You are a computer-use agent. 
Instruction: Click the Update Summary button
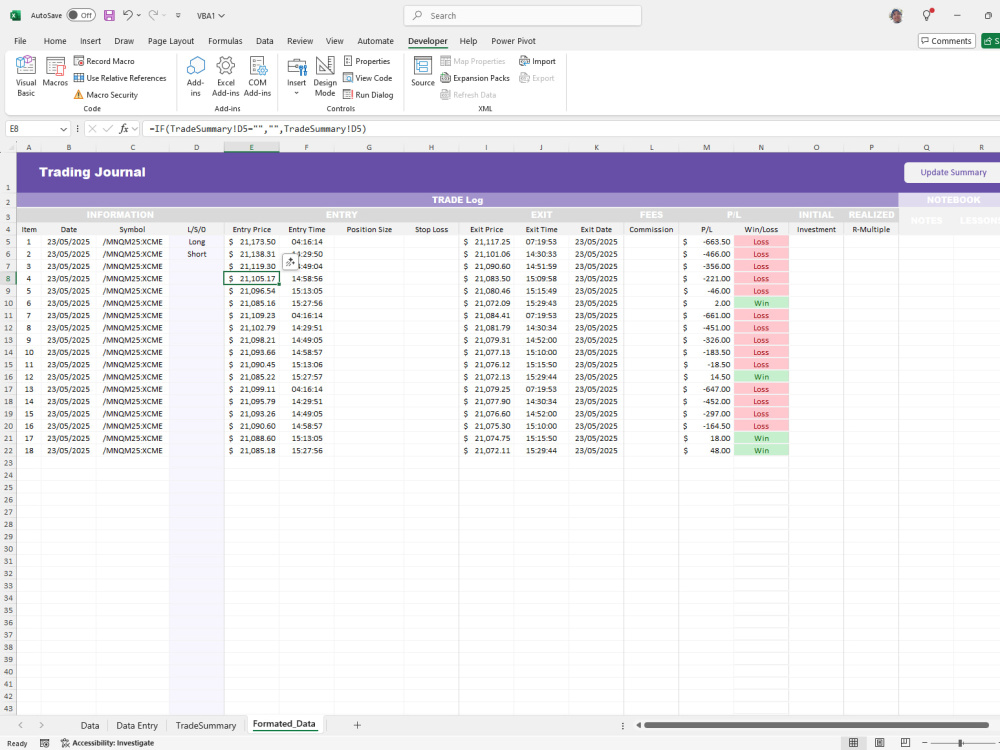pyautogui.click(x=953, y=172)
